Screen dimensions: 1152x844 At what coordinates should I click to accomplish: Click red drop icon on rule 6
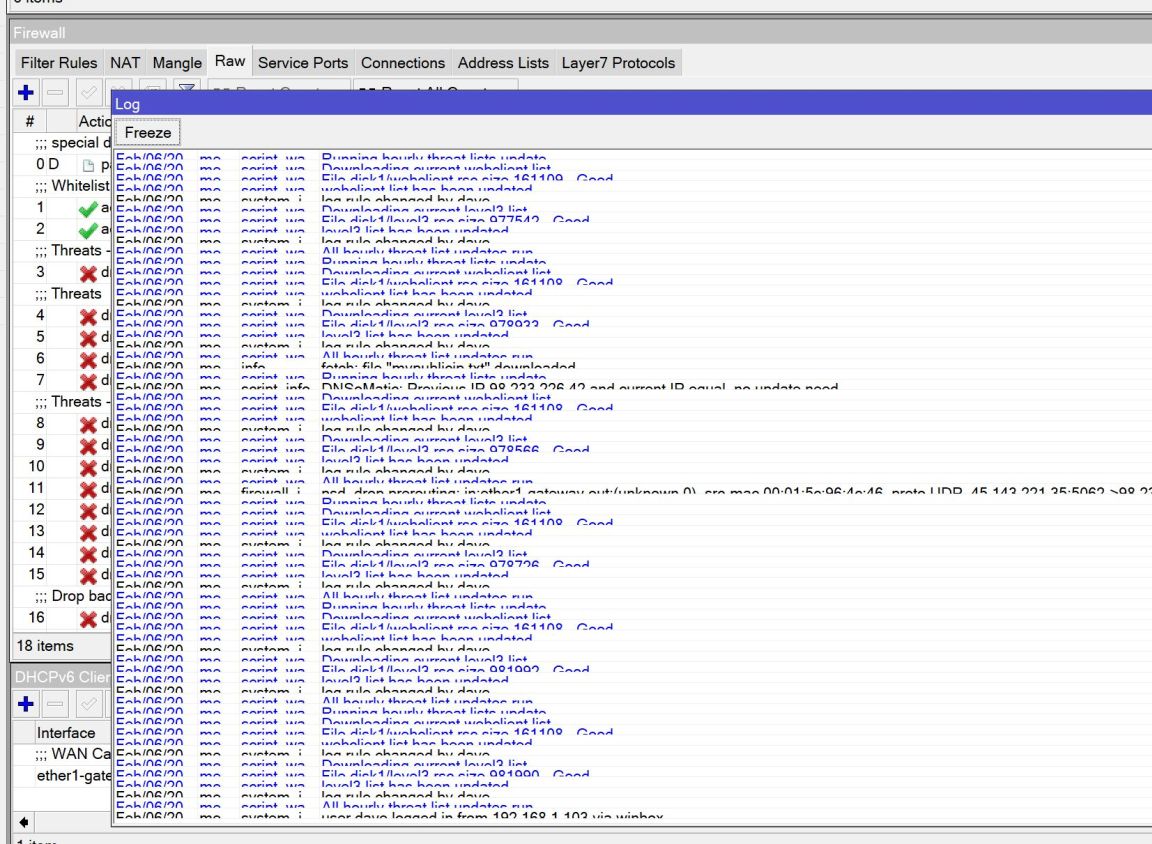88,360
